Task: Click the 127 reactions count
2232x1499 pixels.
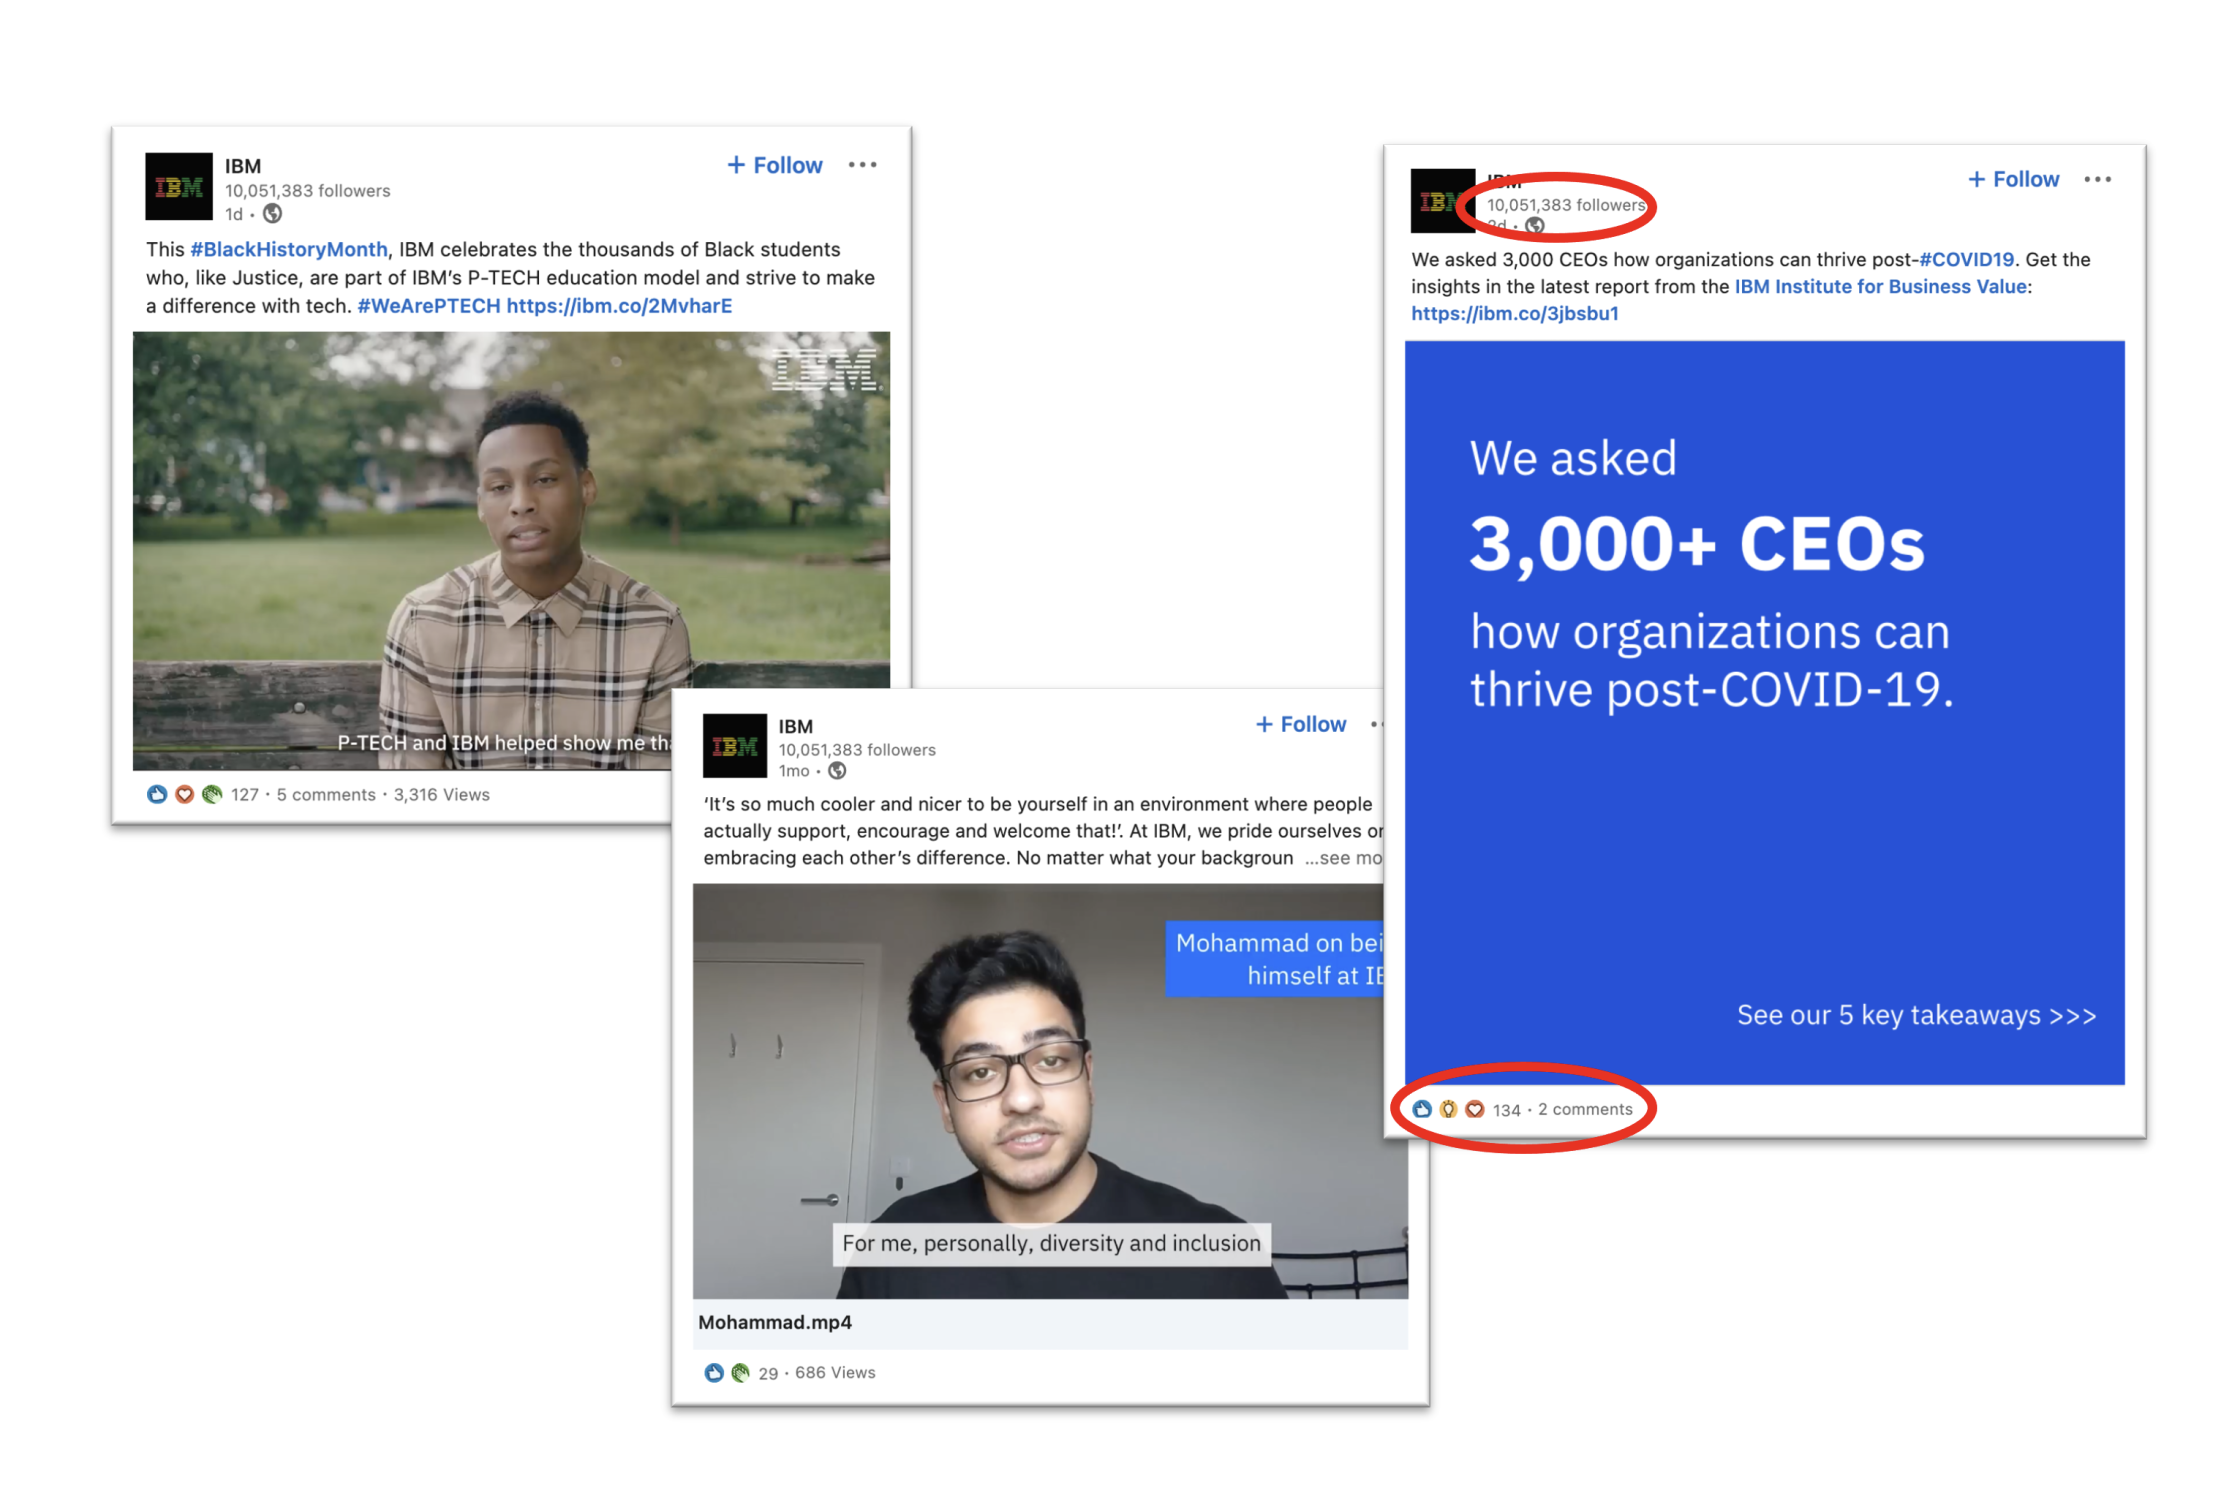Action: tap(245, 795)
